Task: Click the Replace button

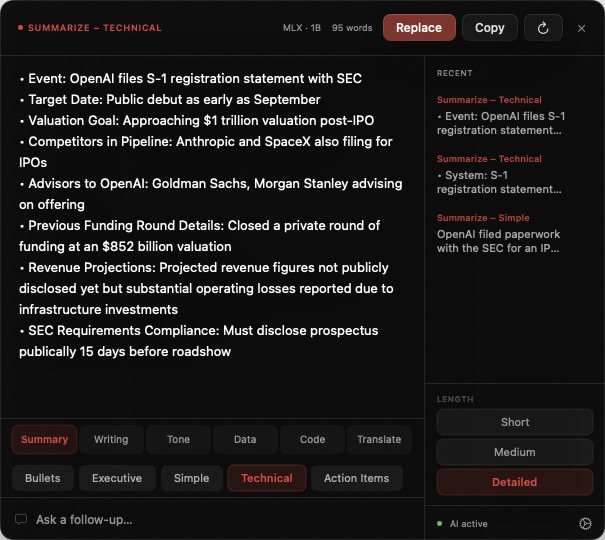Action: 419,28
